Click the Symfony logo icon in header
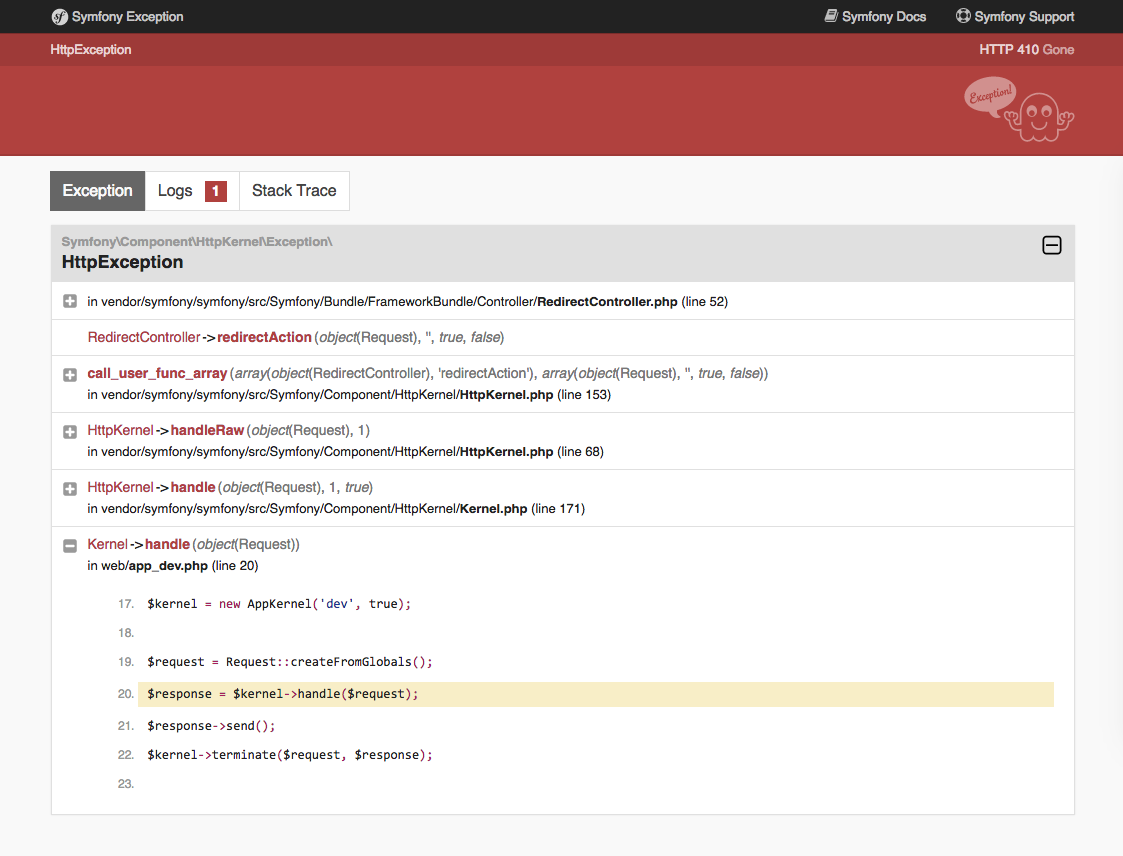Viewport: 1123px width, 856px height. pyautogui.click(x=59, y=16)
